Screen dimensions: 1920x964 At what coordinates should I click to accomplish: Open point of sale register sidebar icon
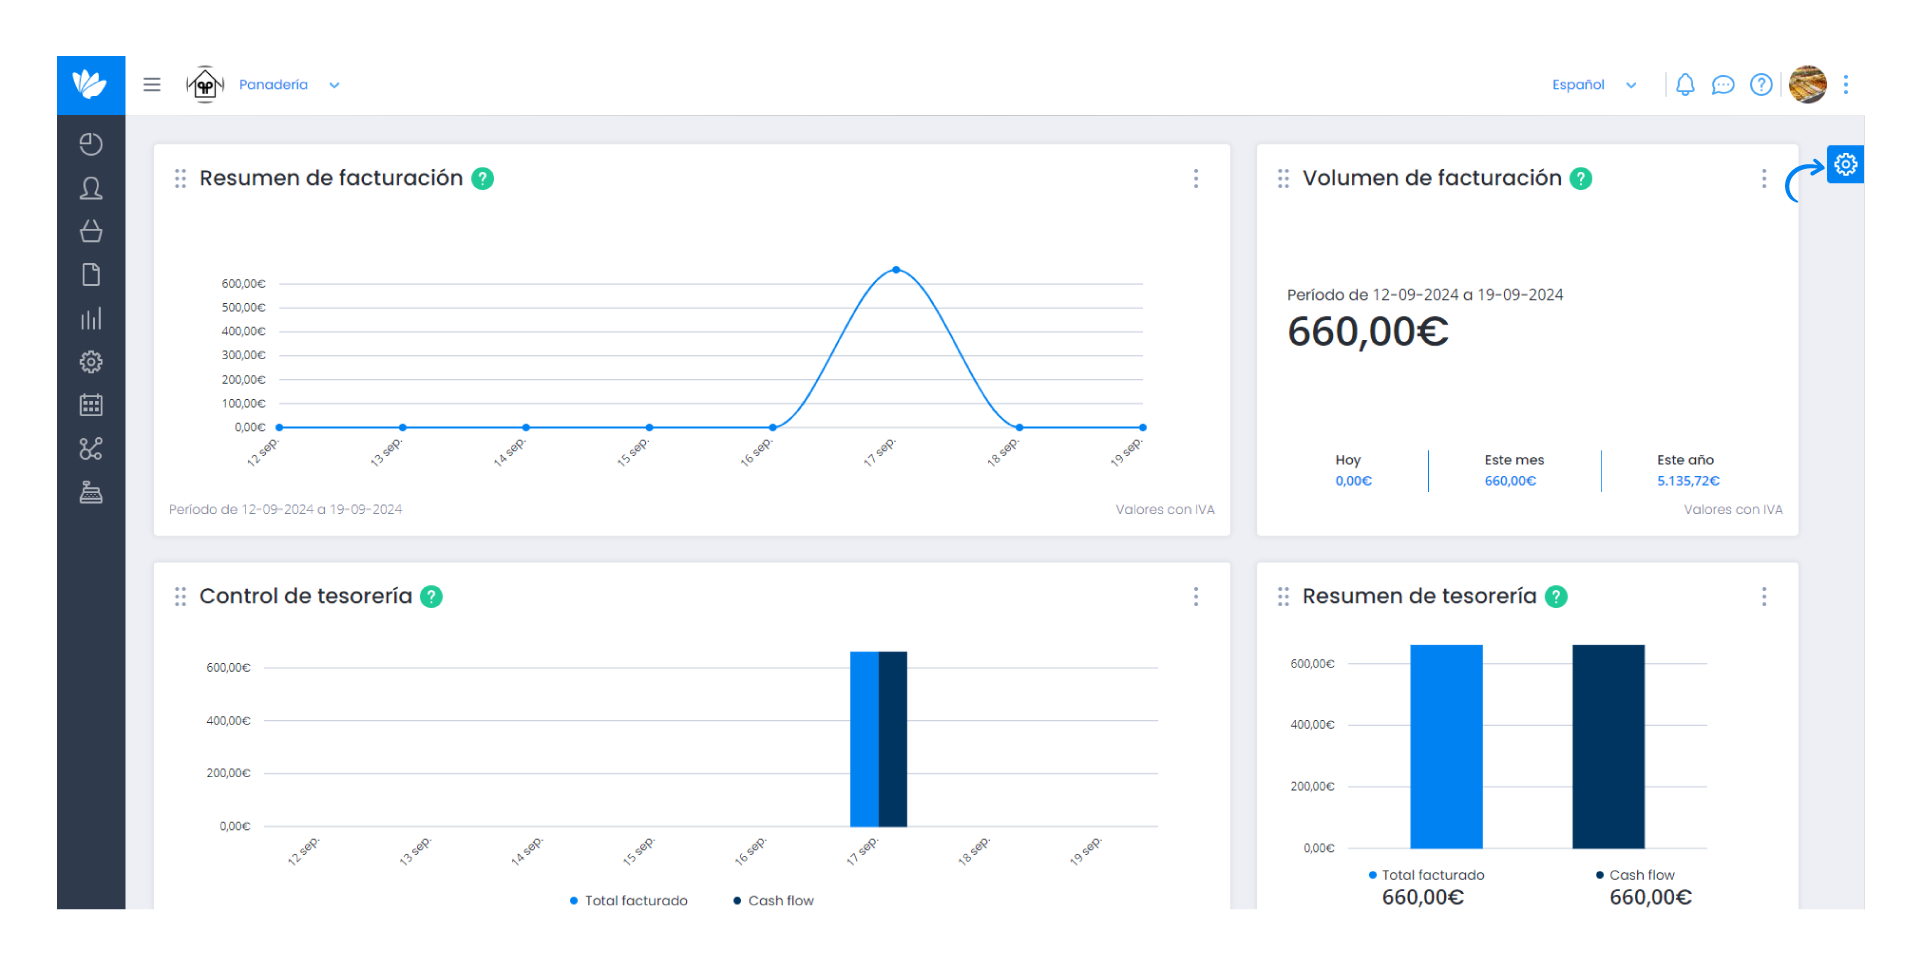pos(91,492)
